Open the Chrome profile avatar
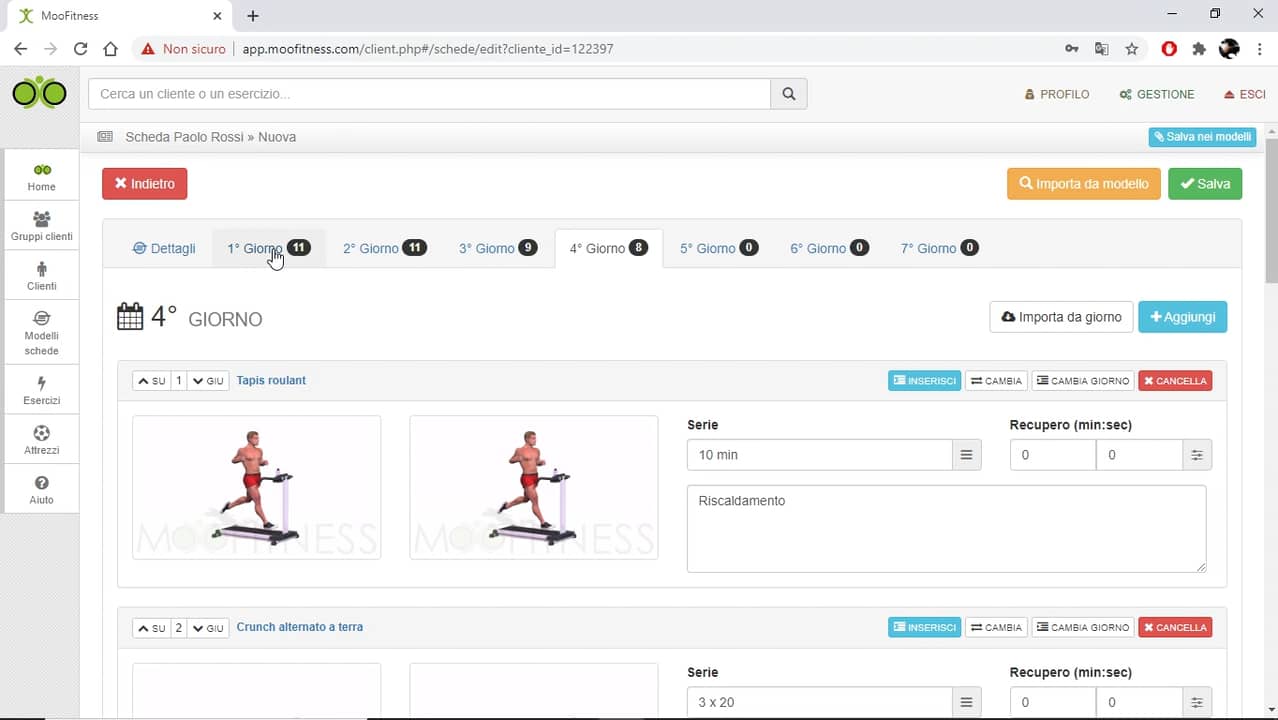This screenshot has height=720, width=1278. pos(1229,49)
